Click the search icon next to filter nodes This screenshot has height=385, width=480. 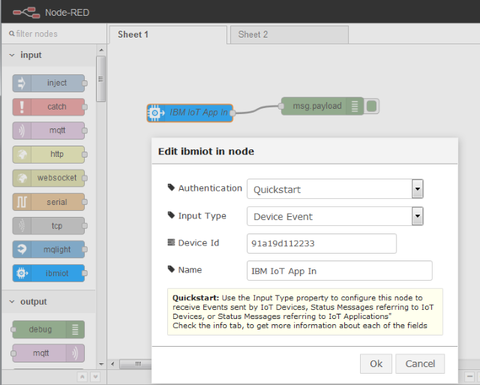[12, 34]
